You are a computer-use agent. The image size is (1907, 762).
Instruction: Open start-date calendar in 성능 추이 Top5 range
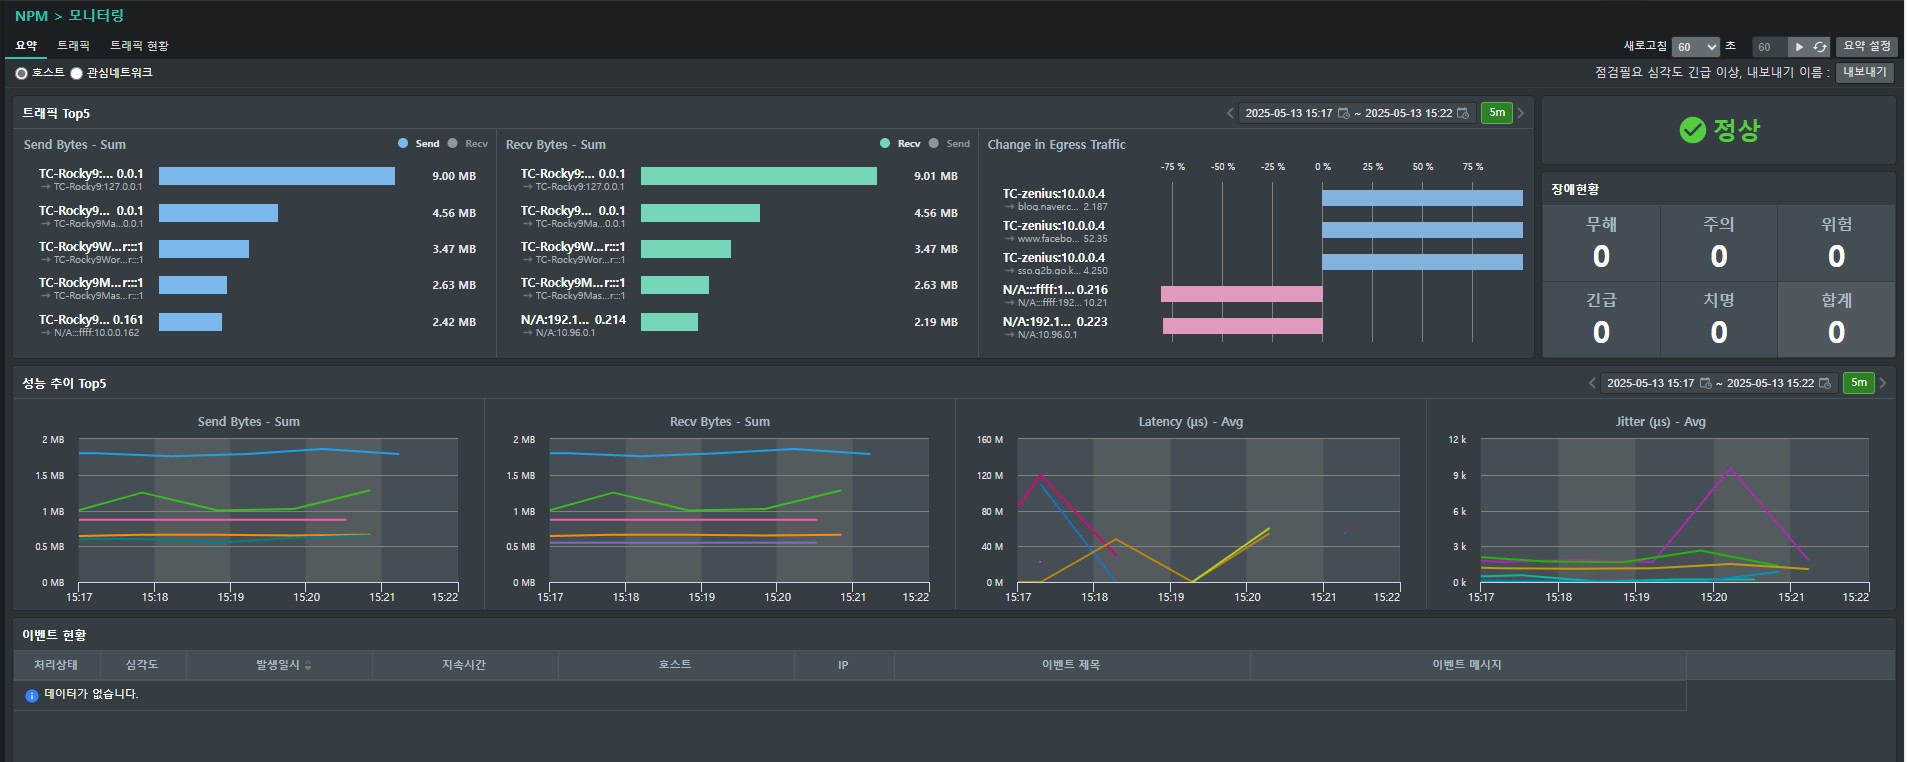(x=1706, y=383)
